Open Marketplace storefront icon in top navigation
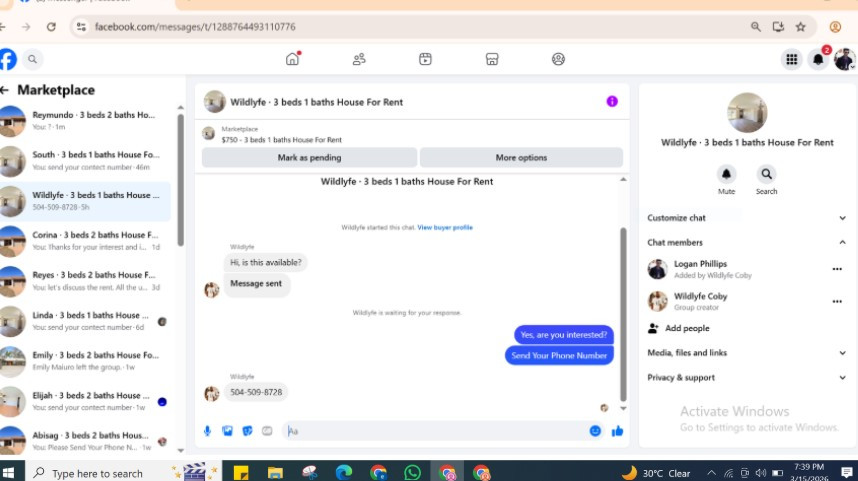Screen dimensions: 858x481 coord(492,59)
